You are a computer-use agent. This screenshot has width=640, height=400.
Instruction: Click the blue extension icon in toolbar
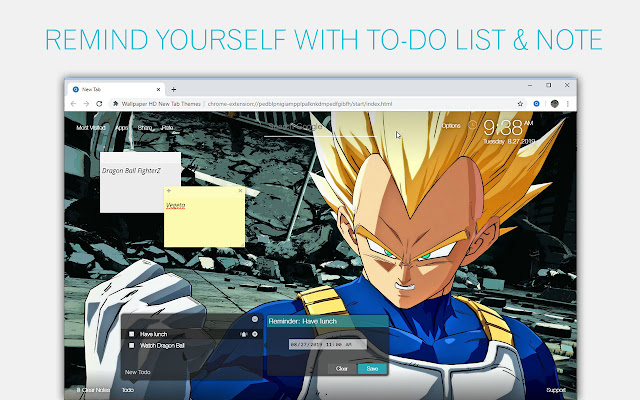click(536, 104)
